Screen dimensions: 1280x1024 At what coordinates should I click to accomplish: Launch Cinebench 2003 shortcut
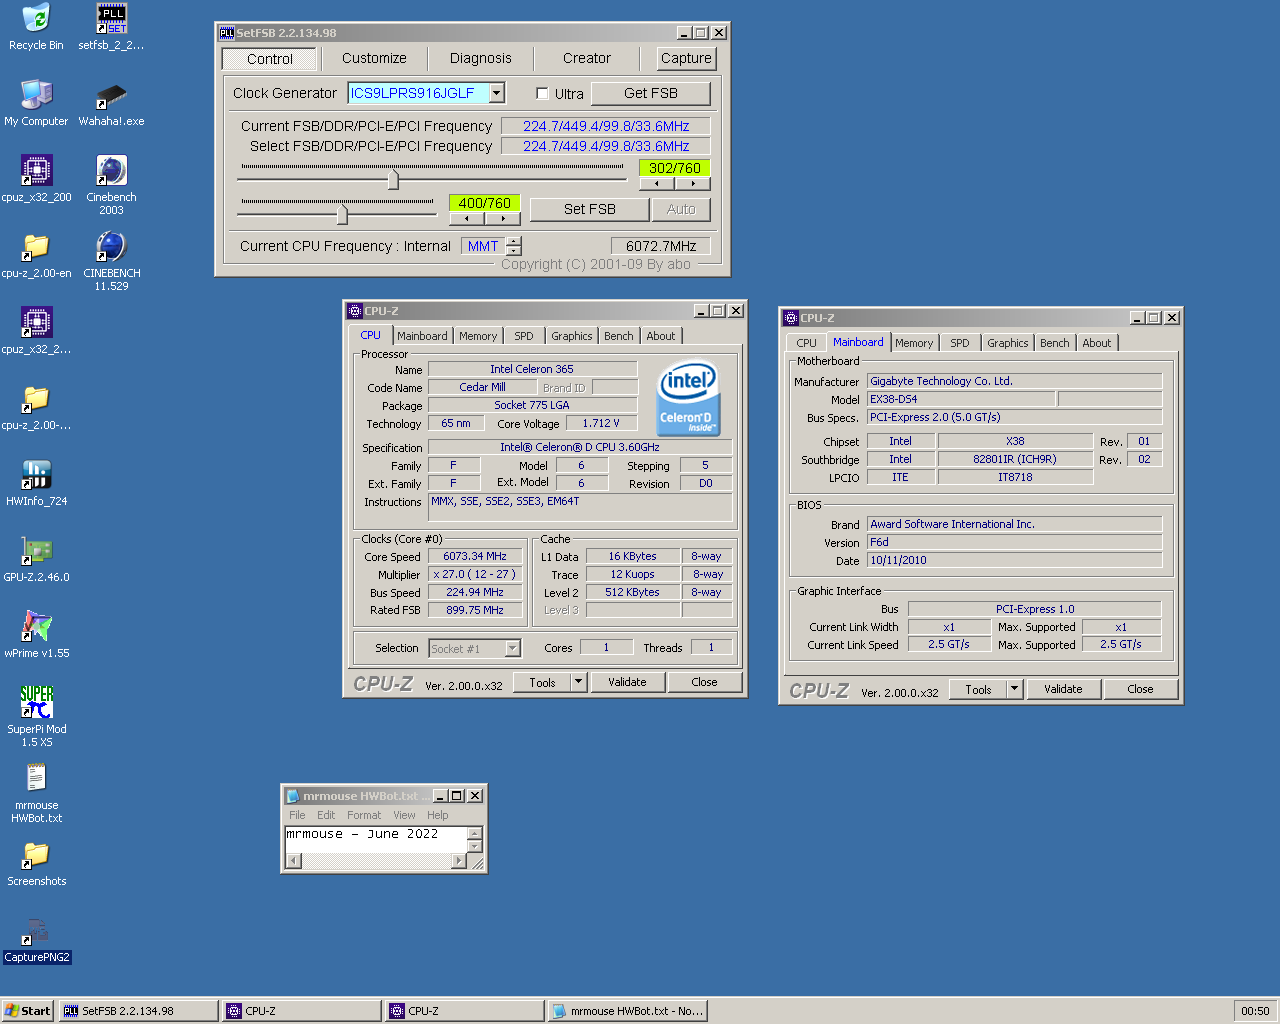(x=111, y=184)
